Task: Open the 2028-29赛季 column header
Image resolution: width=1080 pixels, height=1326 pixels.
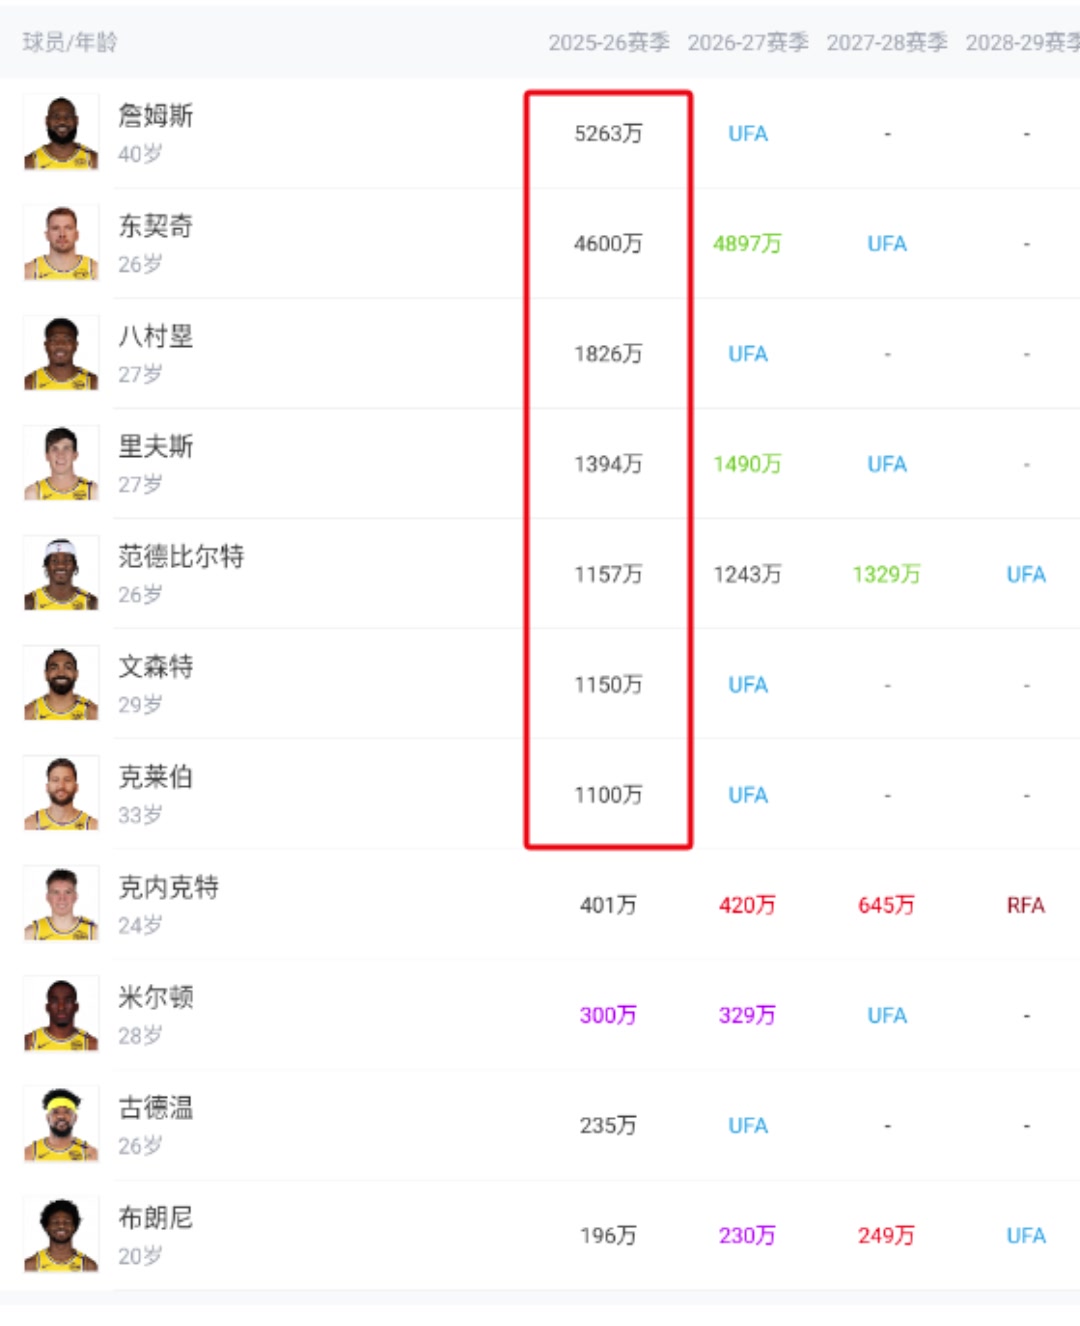Action: coord(1023,42)
